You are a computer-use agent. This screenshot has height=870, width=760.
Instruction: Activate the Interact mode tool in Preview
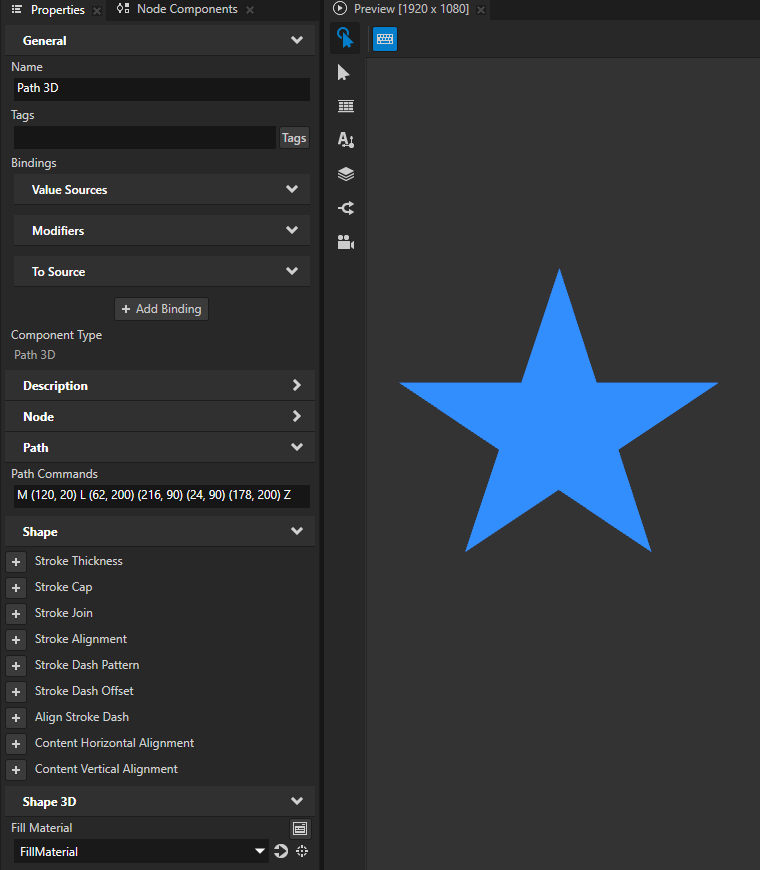(x=345, y=38)
